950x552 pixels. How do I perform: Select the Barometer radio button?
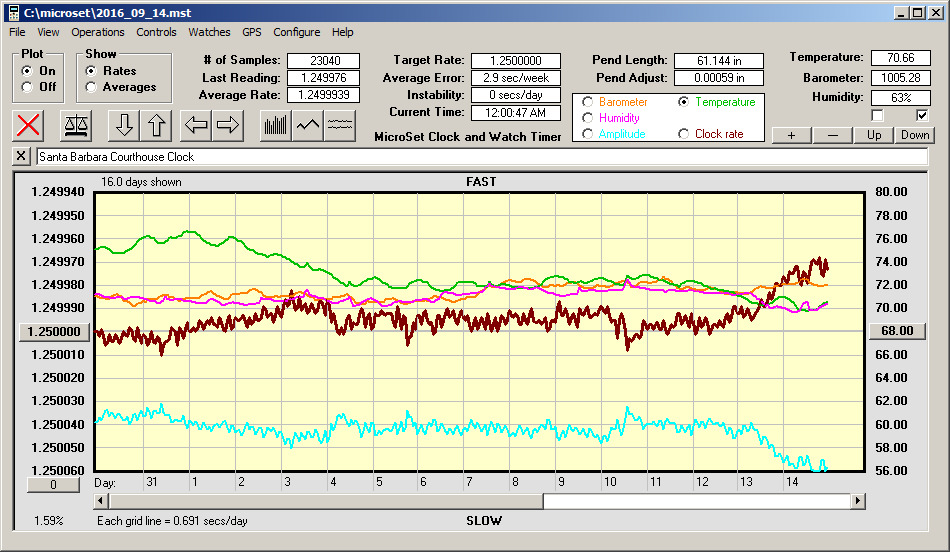click(x=587, y=102)
